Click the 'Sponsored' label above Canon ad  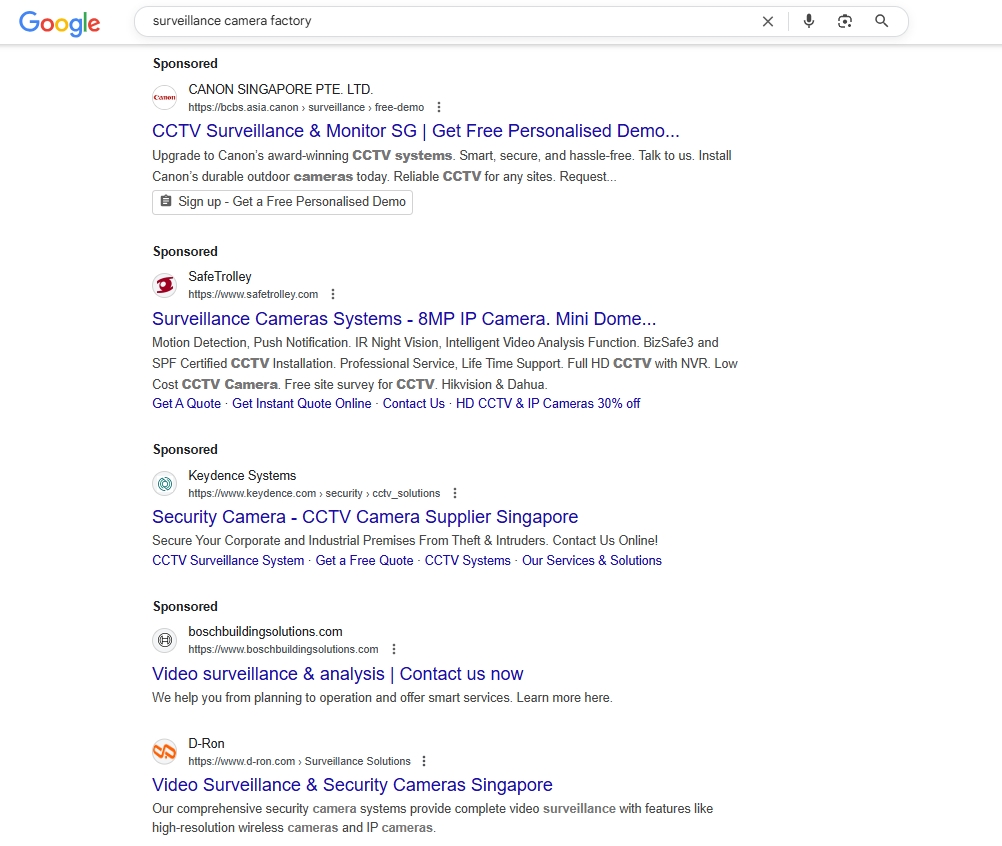click(x=185, y=63)
